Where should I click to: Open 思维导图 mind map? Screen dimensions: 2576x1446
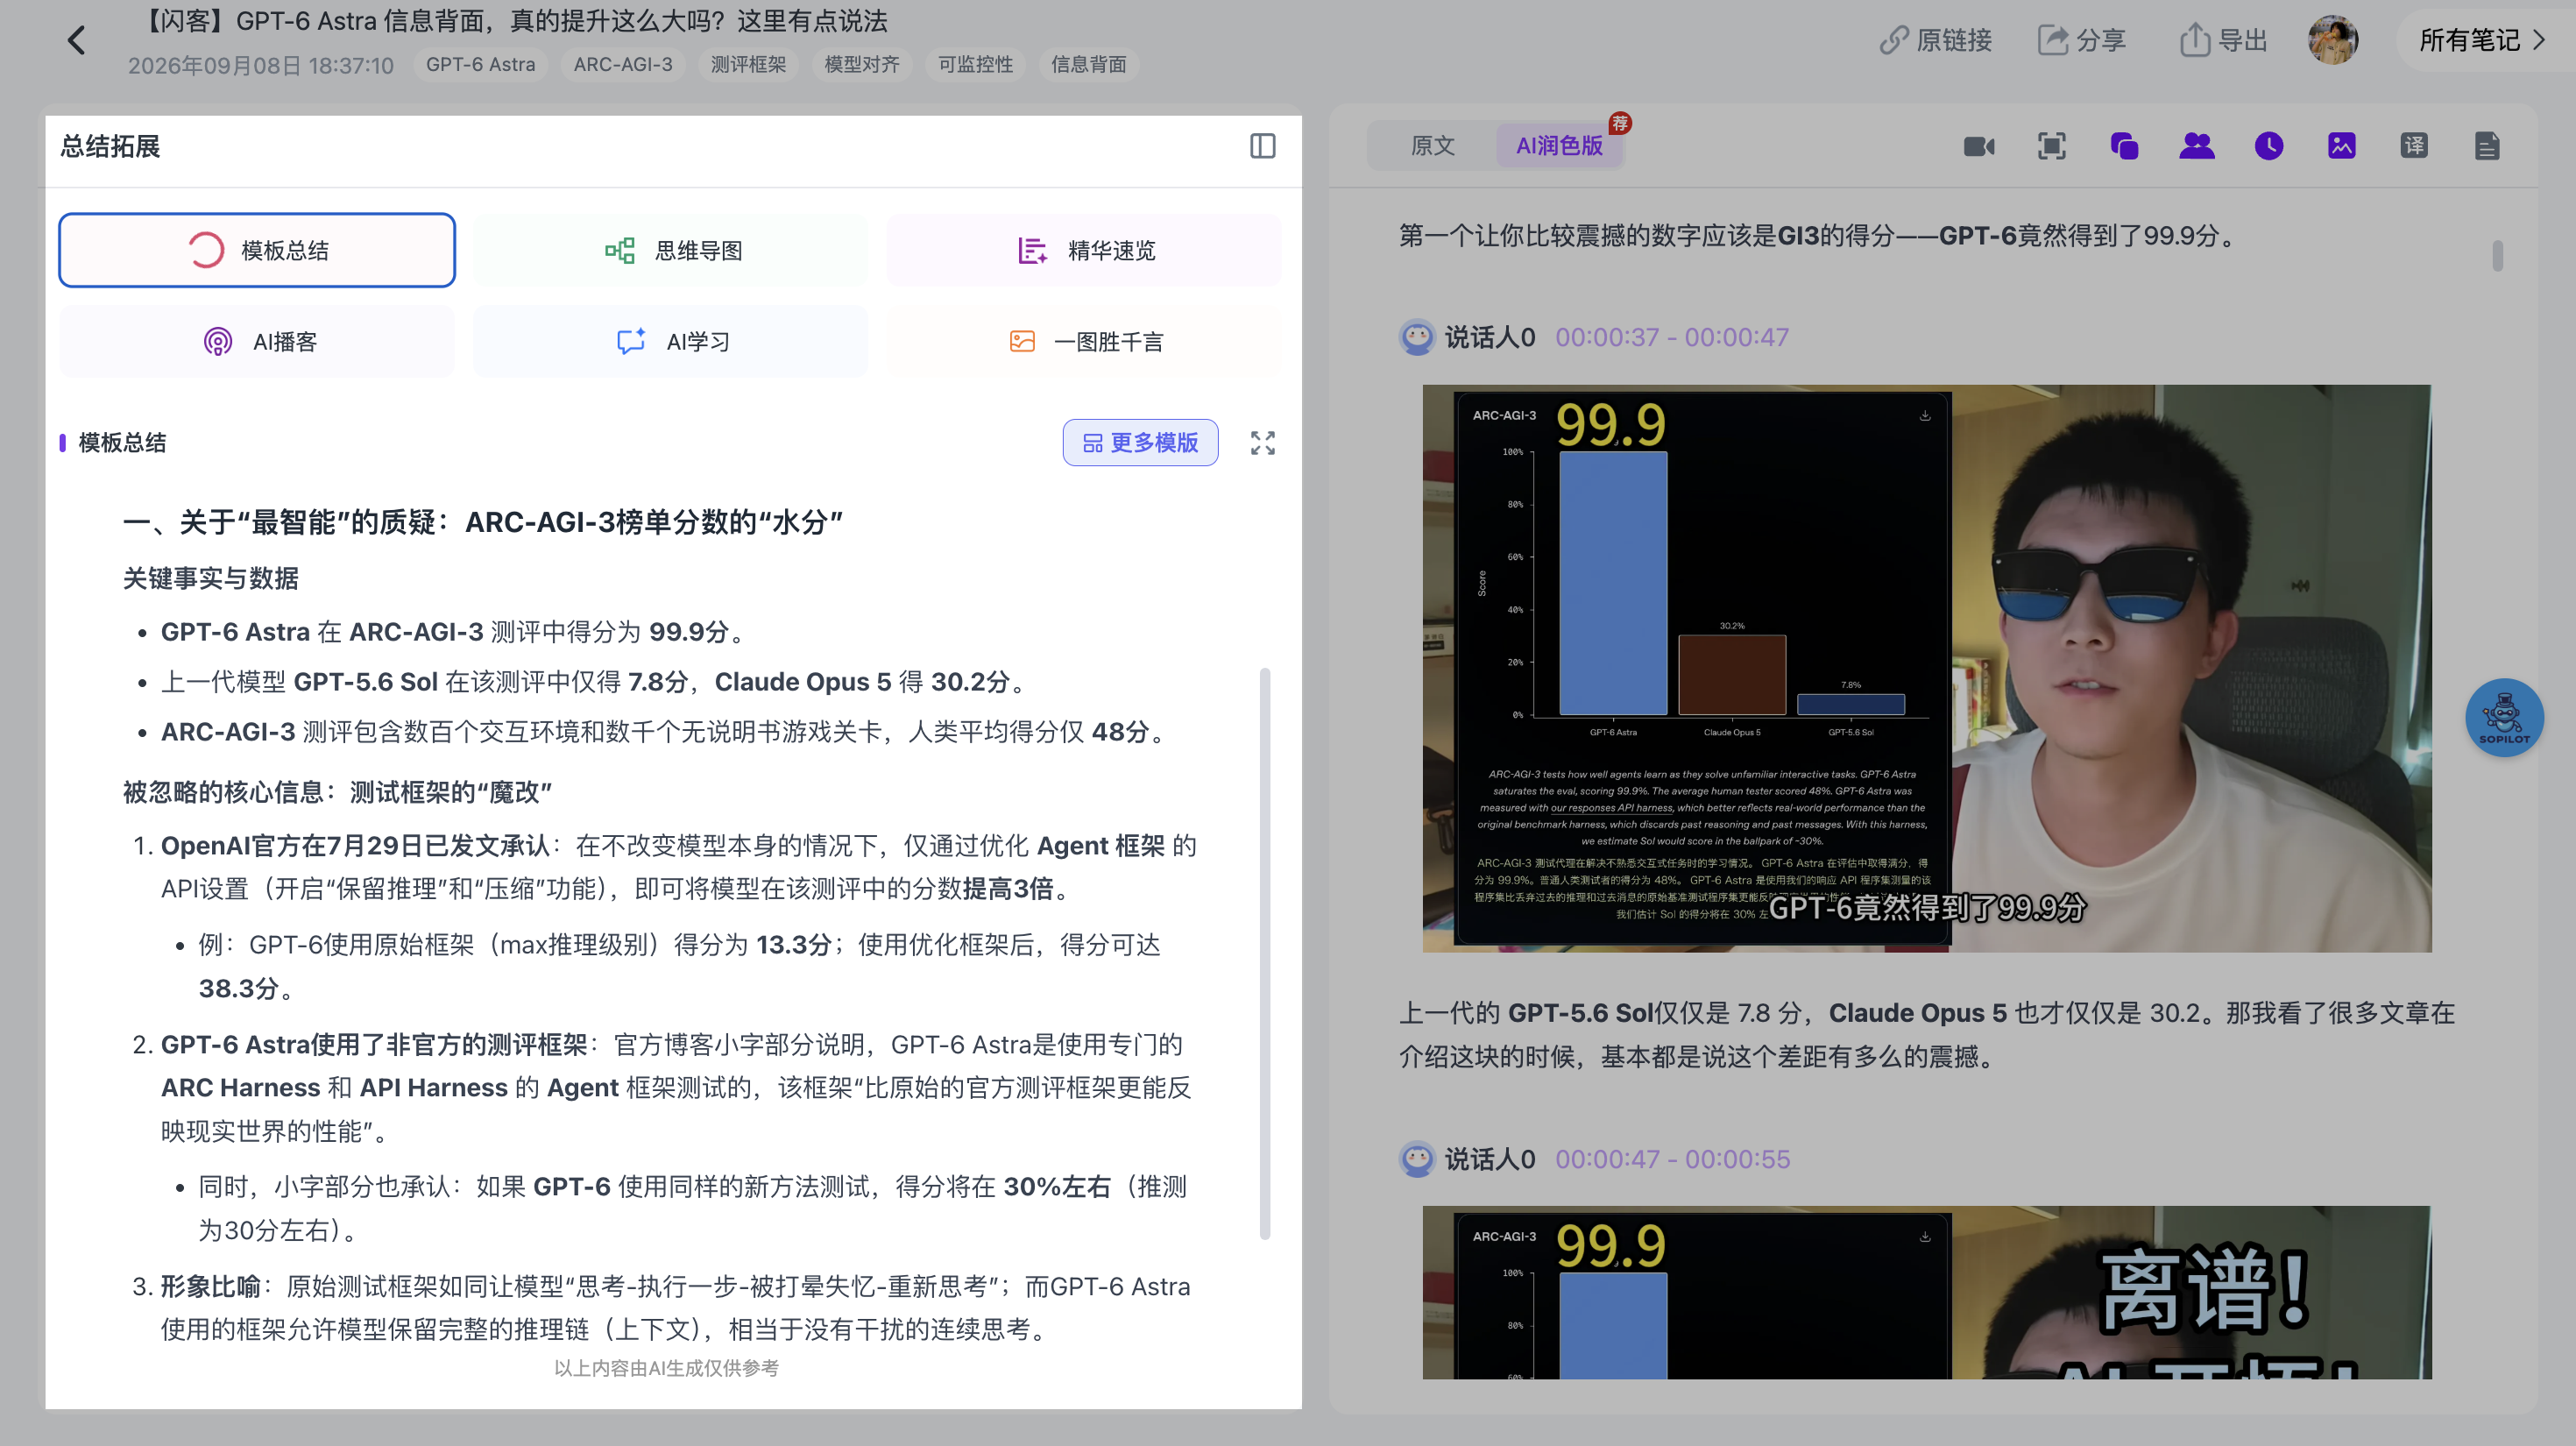click(671, 250)
